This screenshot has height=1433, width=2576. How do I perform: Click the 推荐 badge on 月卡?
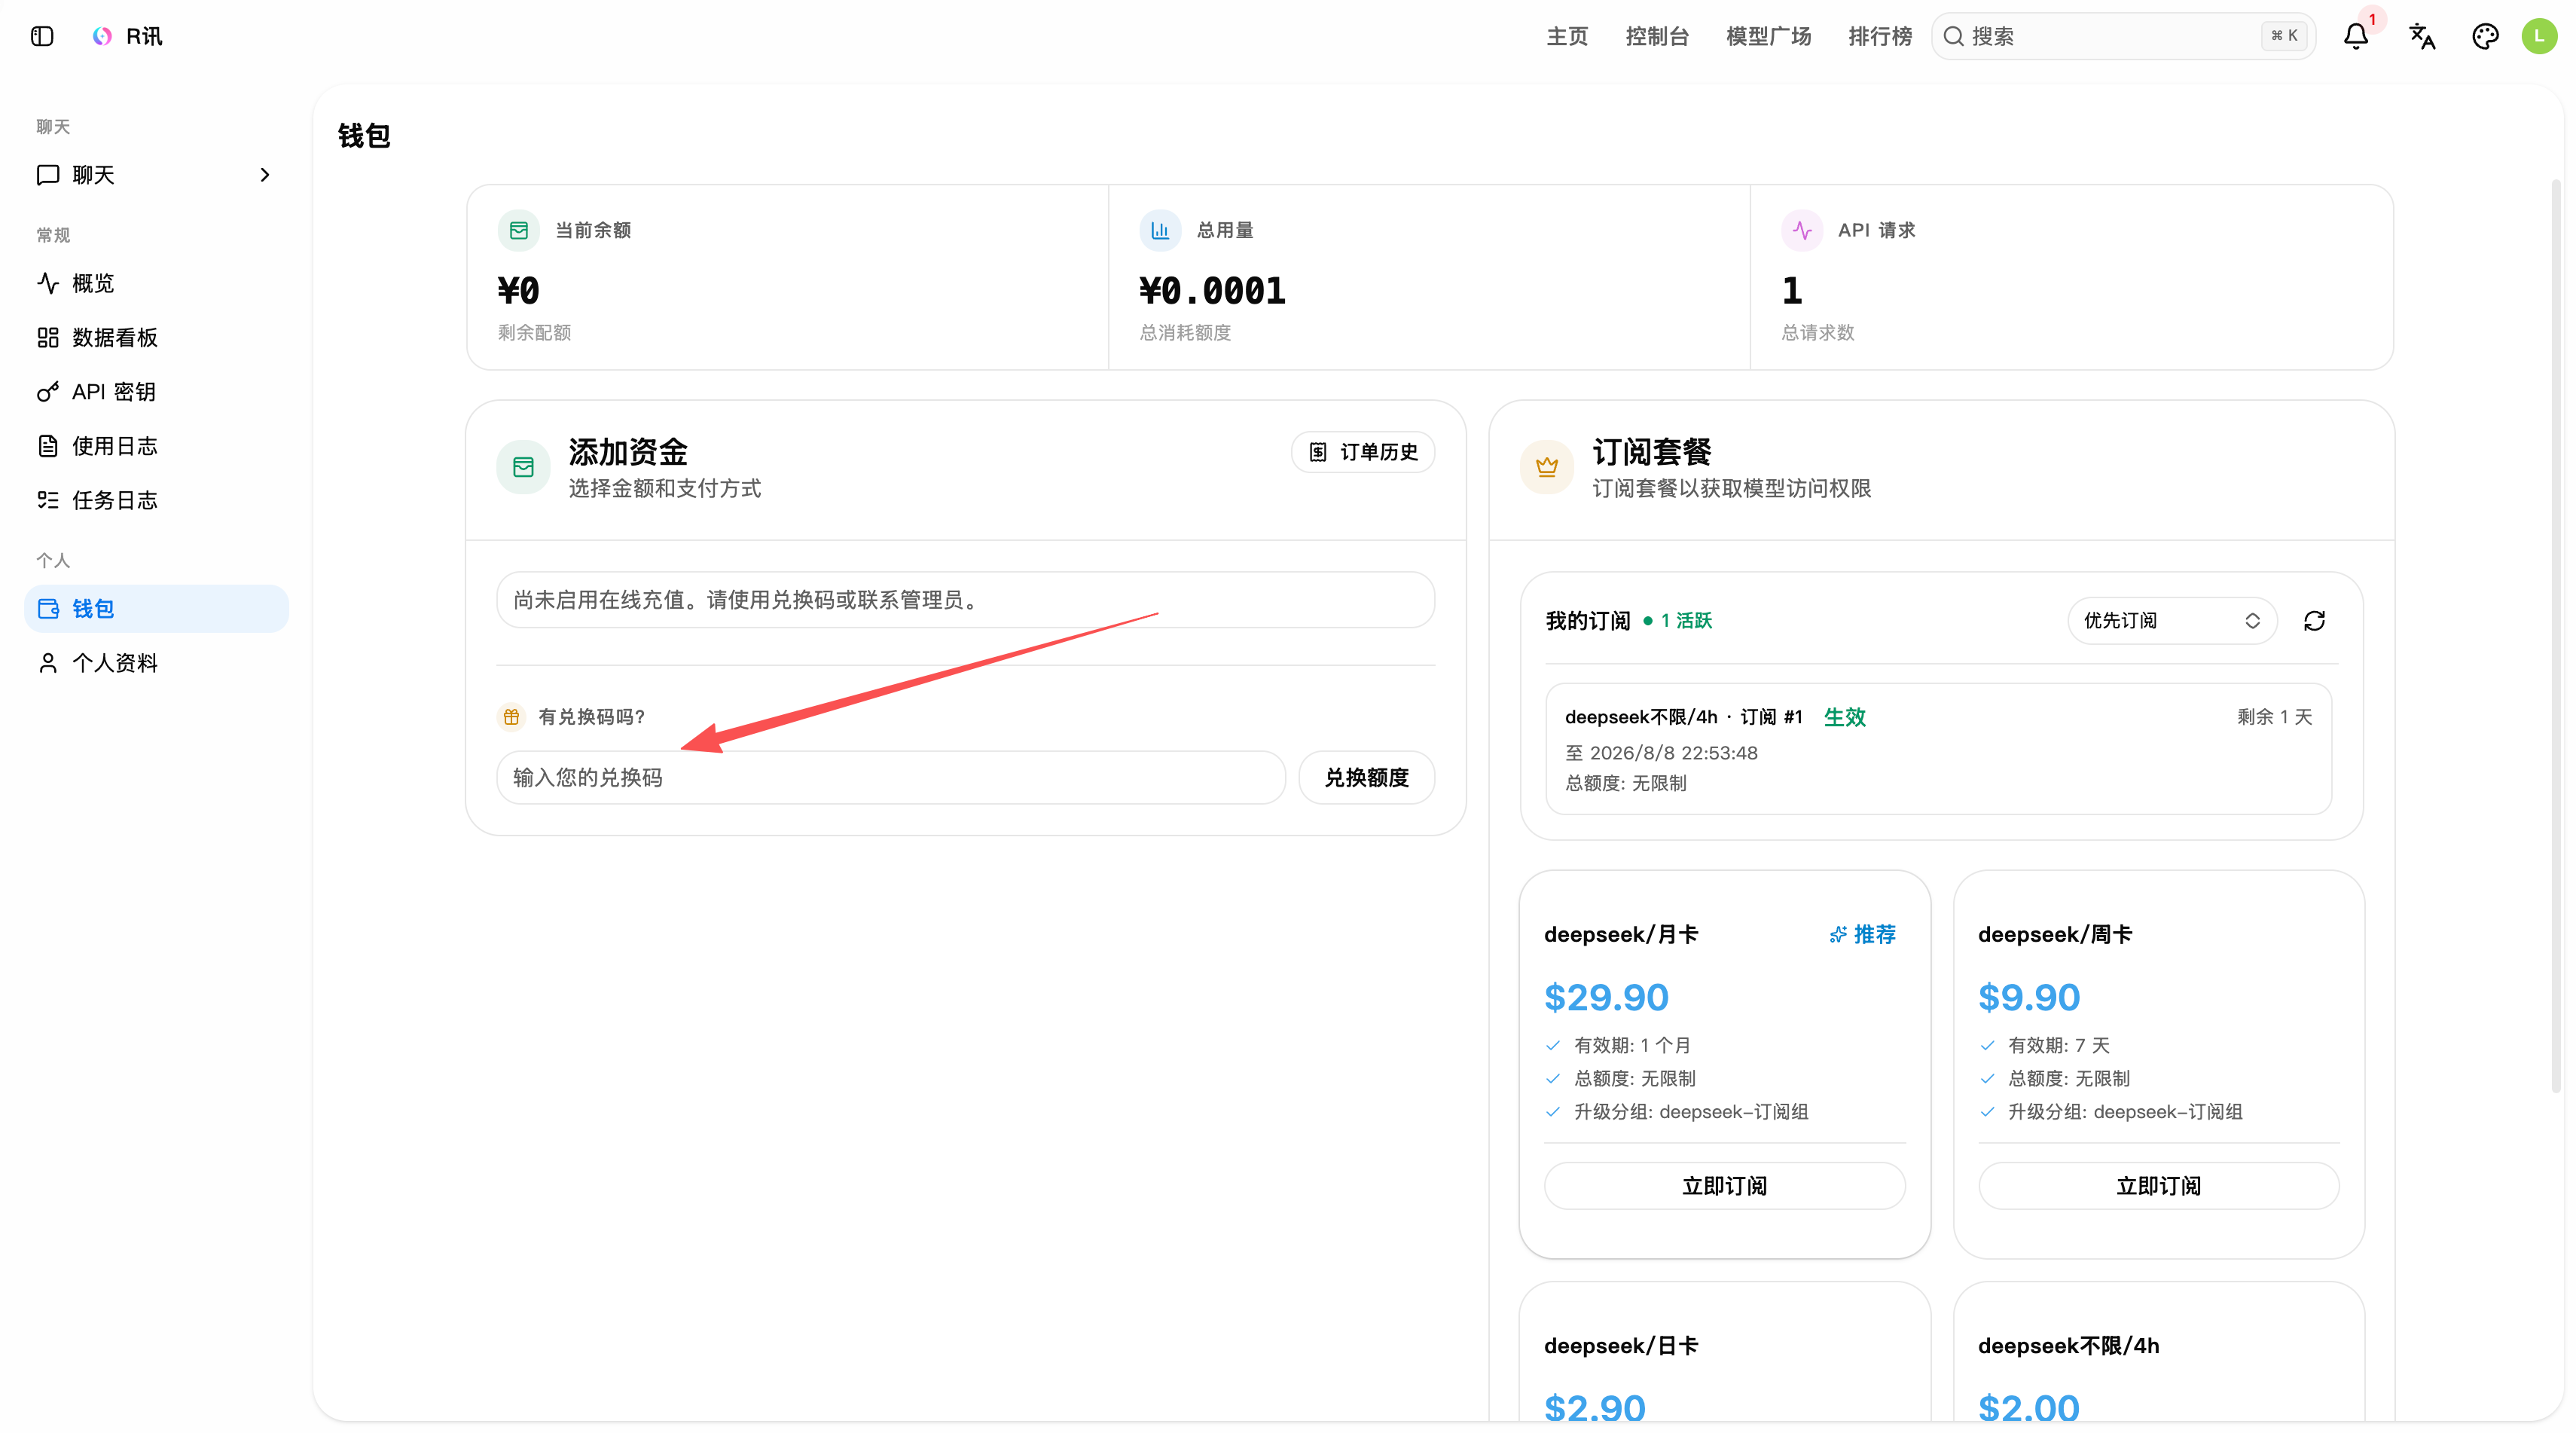(1862, 934)
